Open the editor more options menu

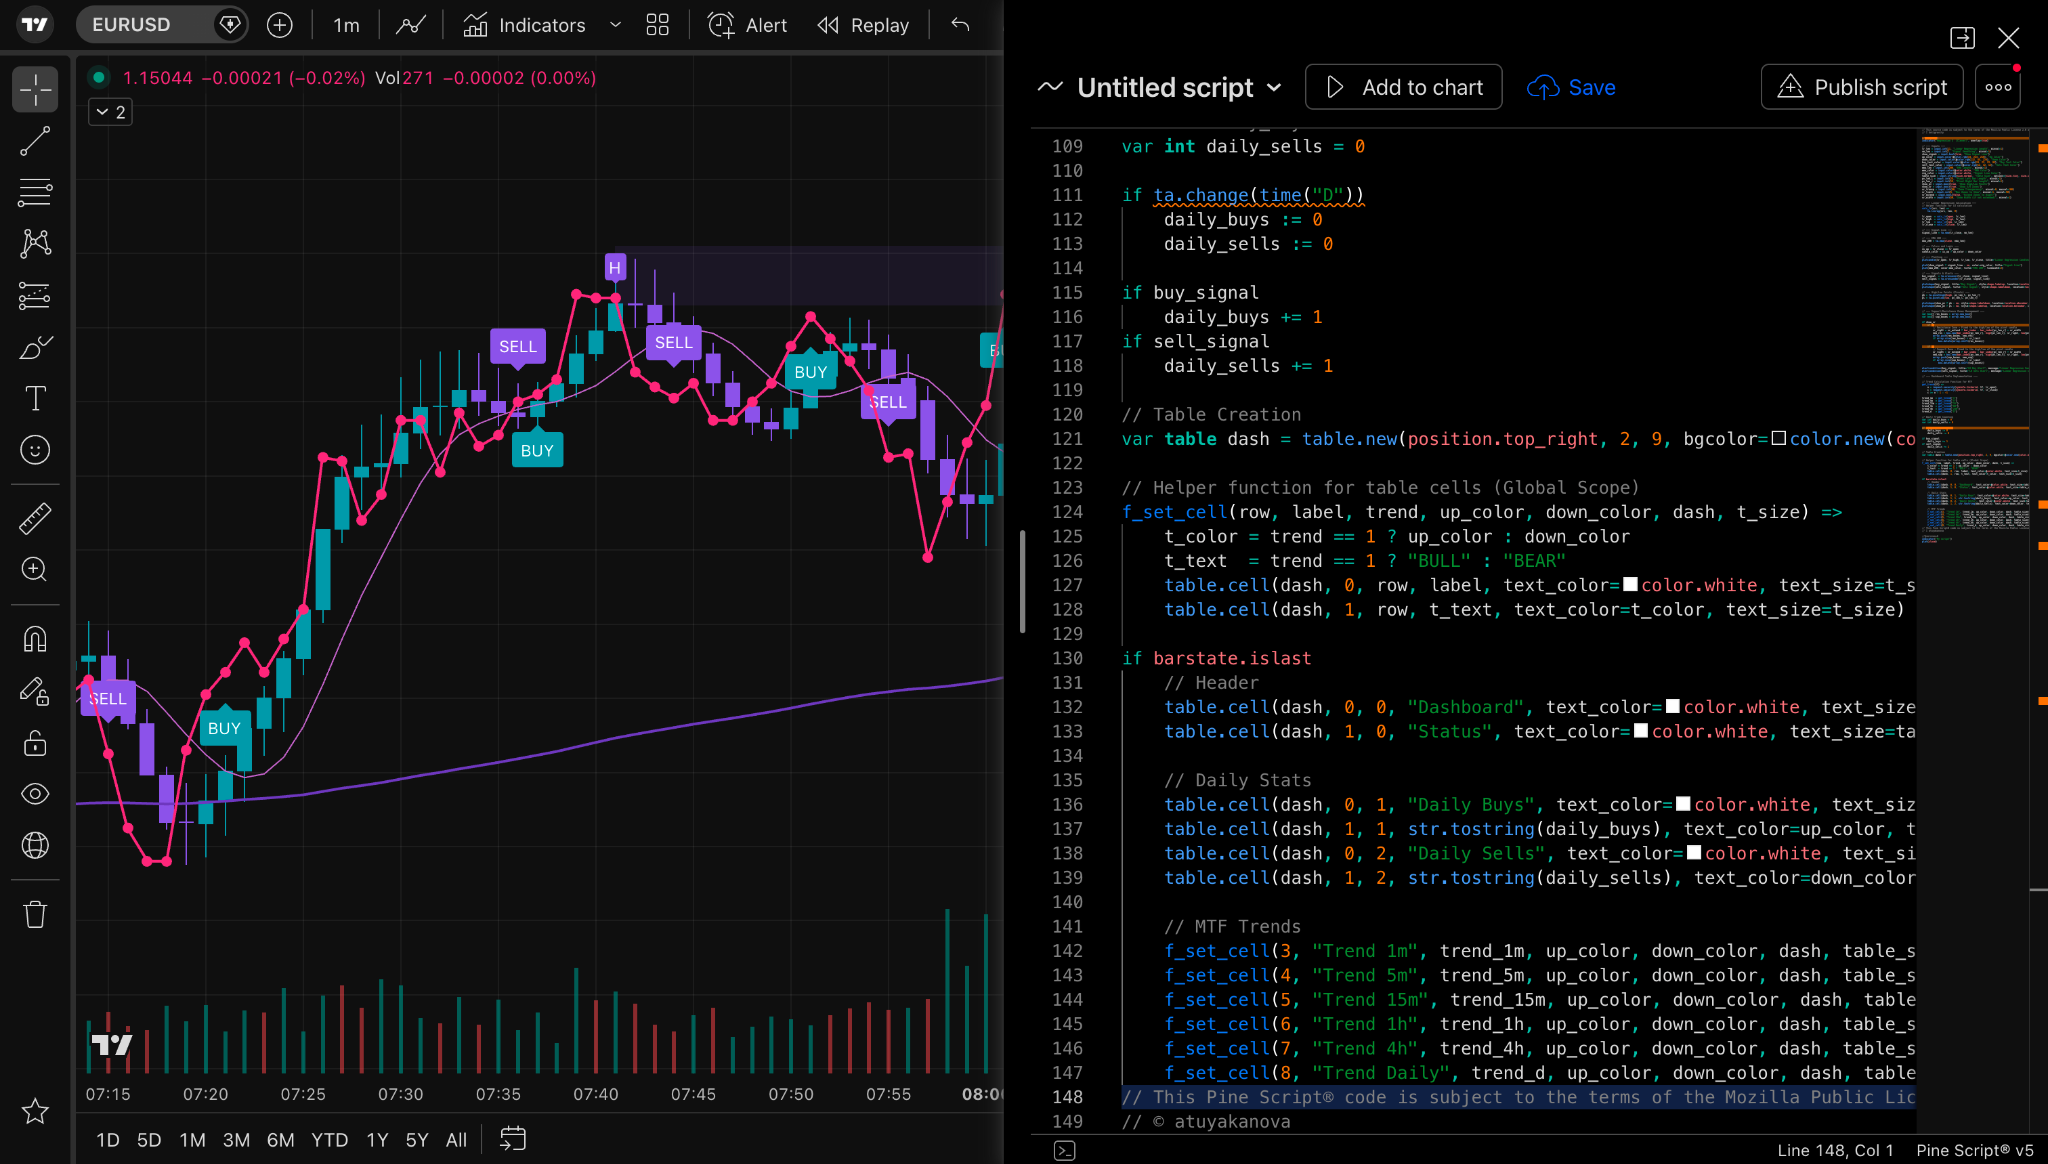(x=1998, y=87)
